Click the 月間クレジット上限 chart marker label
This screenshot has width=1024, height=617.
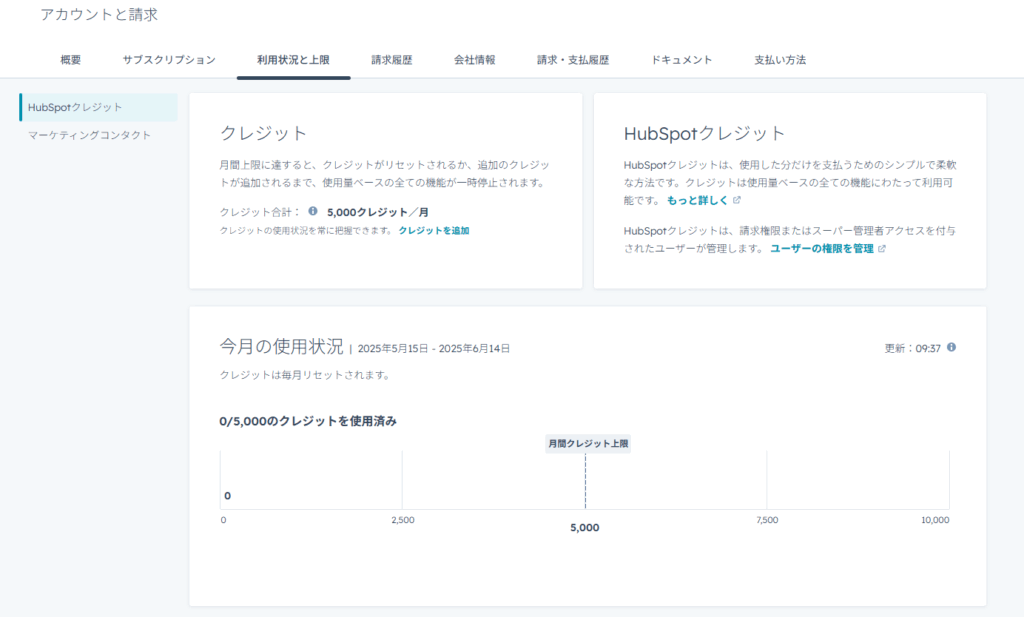pyautogui.click(x=588, y=444)
